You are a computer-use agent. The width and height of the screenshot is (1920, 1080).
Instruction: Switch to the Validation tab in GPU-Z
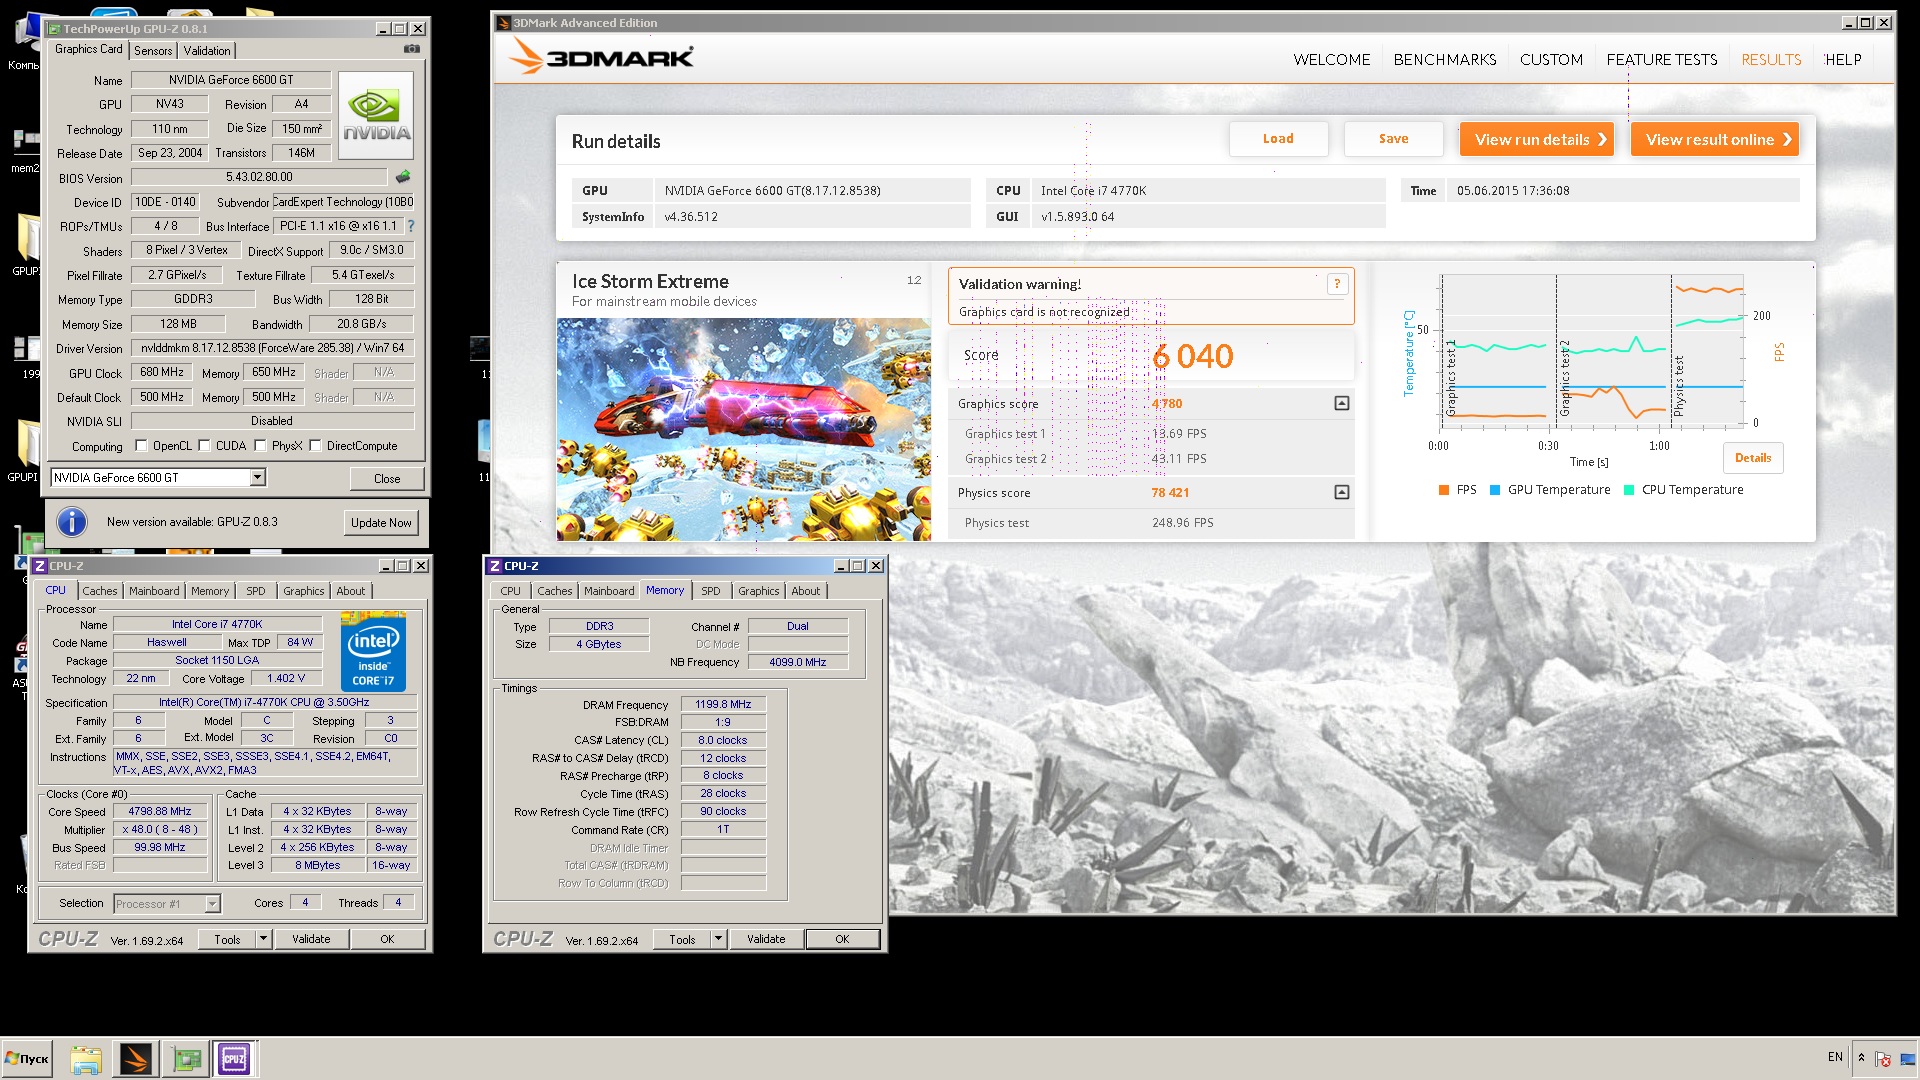point(207,51)
